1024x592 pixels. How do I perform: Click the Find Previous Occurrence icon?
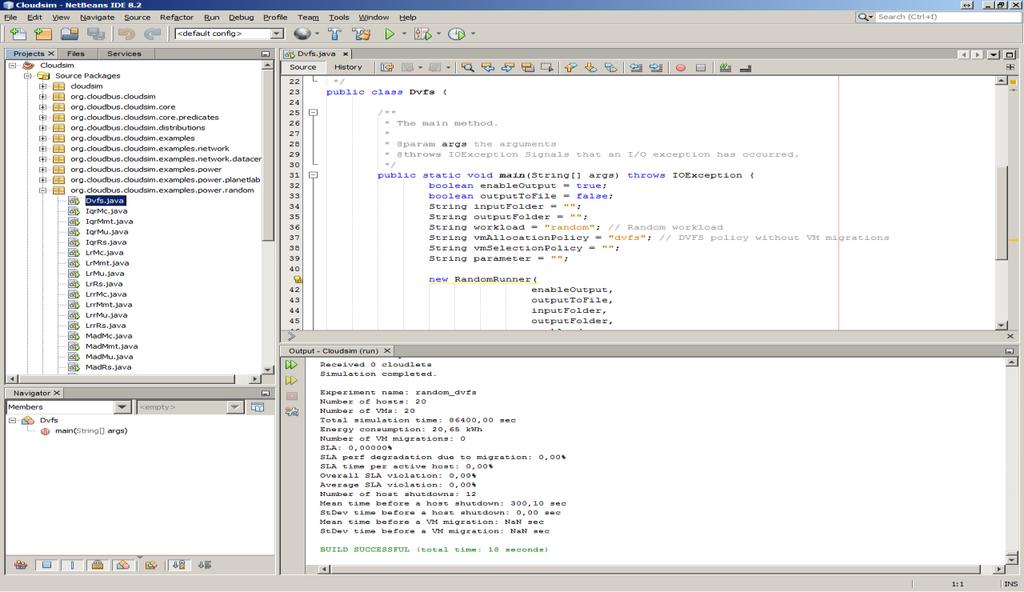488,67
